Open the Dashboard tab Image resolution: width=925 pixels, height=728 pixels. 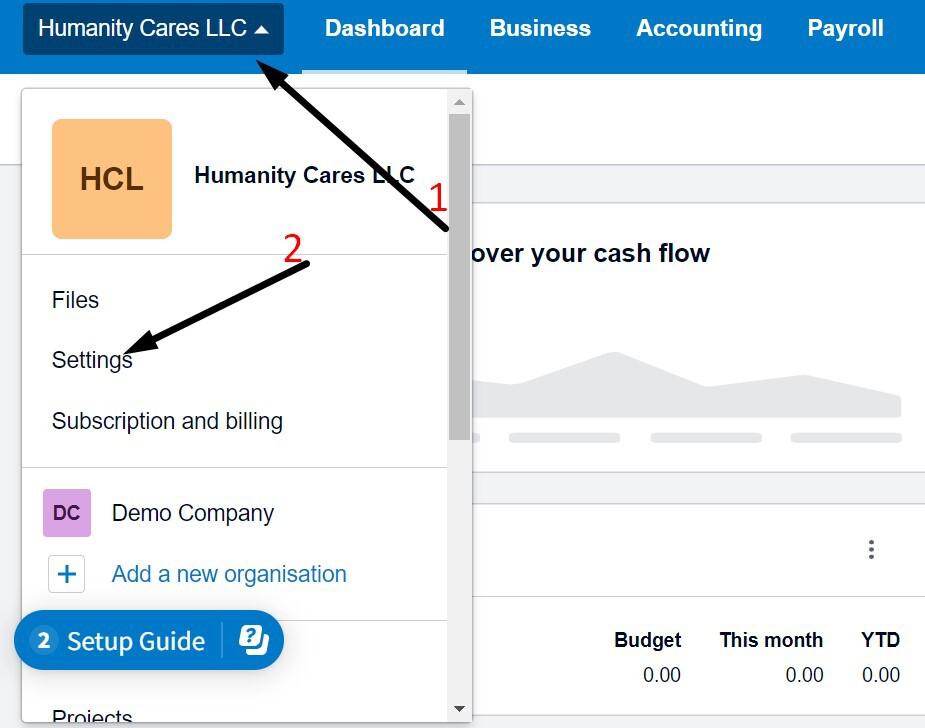[x=385, y=28]
